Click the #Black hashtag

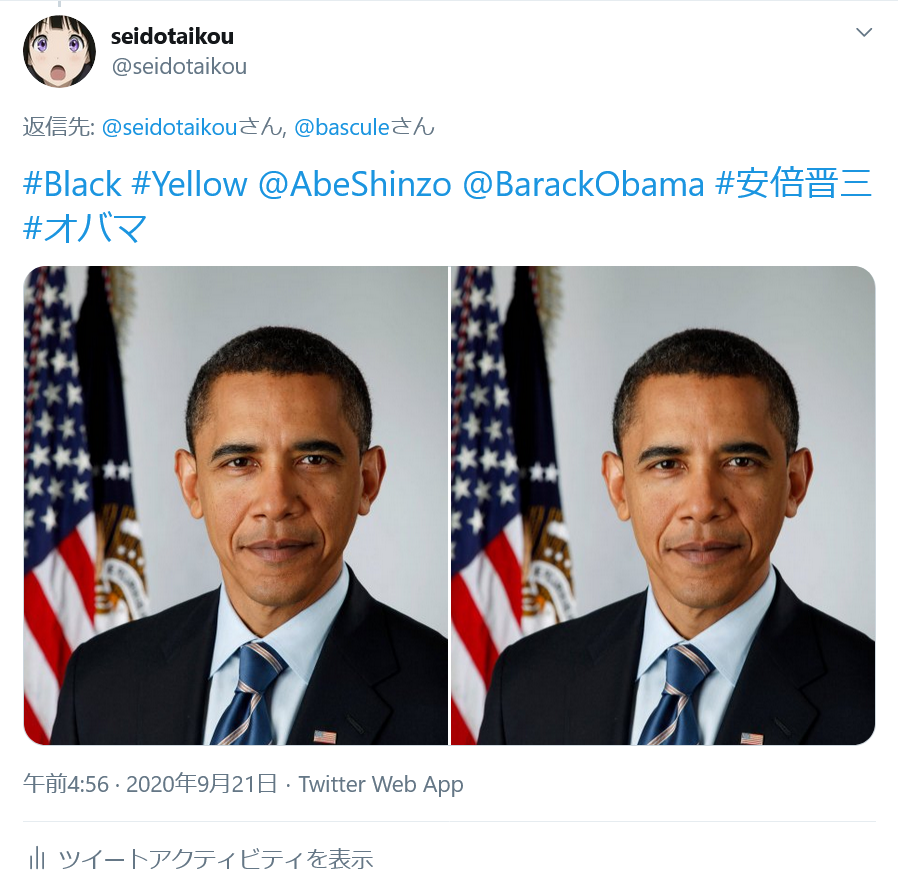tap(72, 184)
